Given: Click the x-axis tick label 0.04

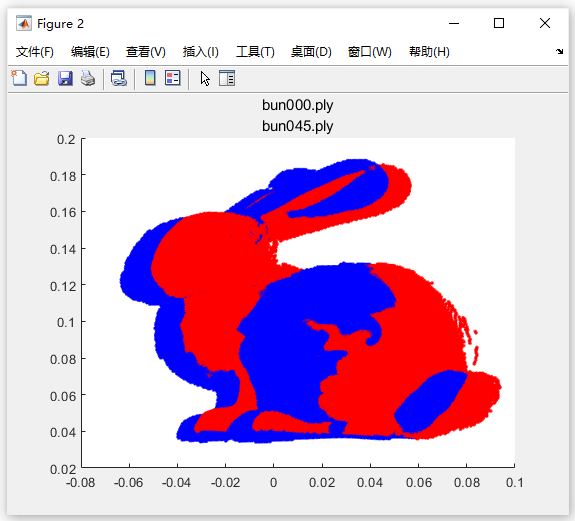Looking at the screenshot, I should pyautogui.click(x=370, y=483).
